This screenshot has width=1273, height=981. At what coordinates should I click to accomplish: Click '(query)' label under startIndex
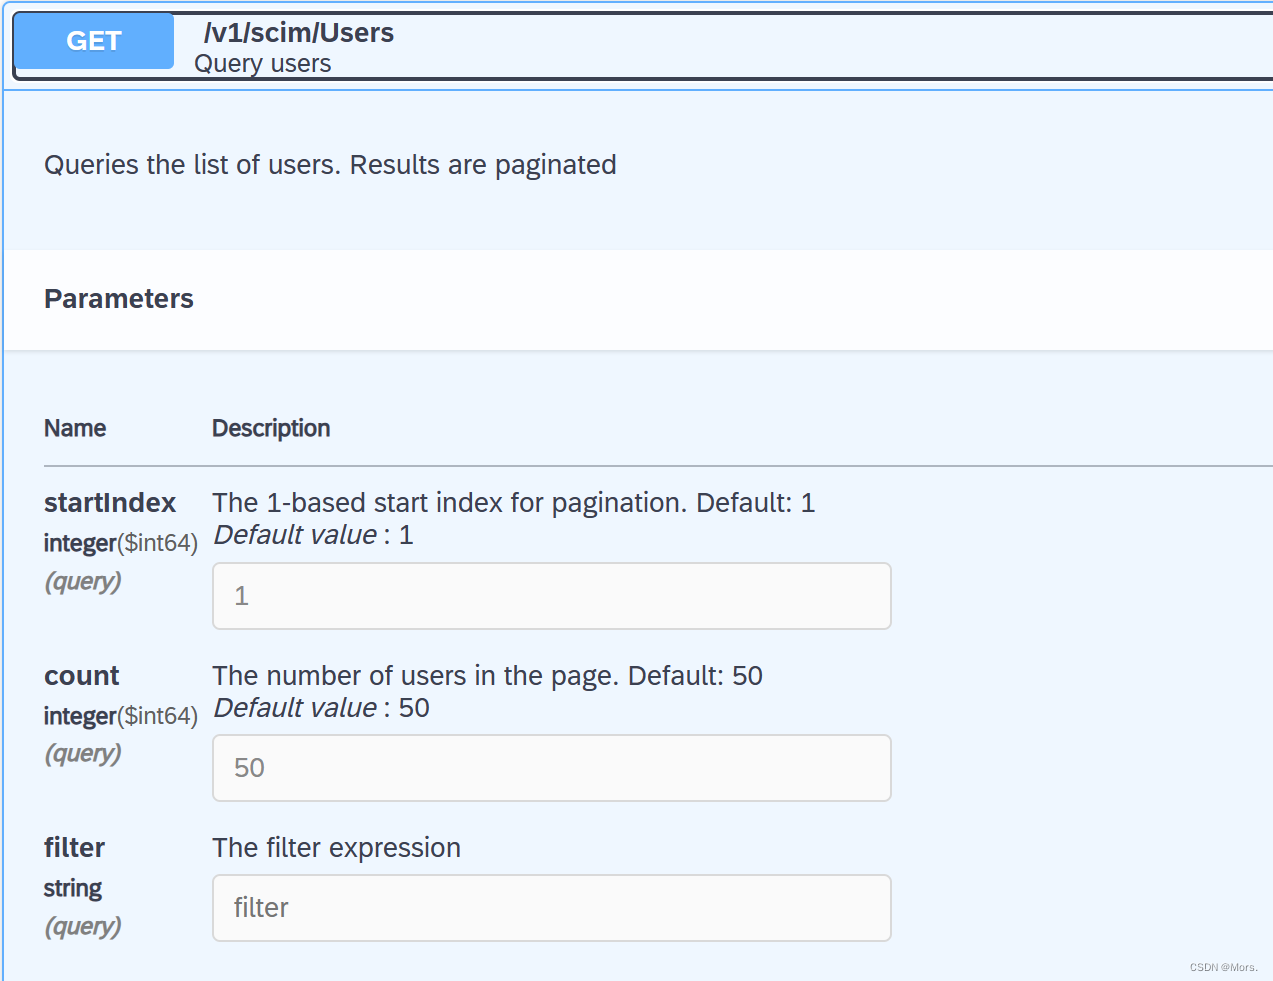click(x=83, y=582)
